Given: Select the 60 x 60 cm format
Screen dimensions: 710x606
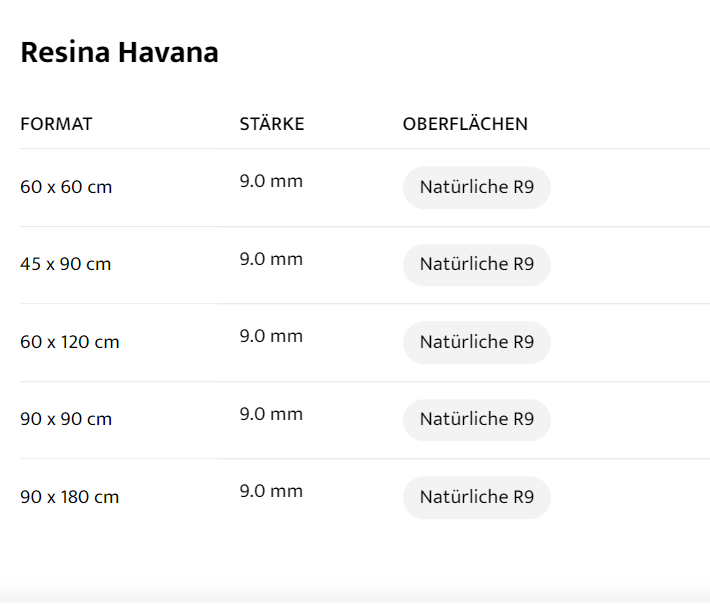Looking at the screenshot, I should click(66, 187).
